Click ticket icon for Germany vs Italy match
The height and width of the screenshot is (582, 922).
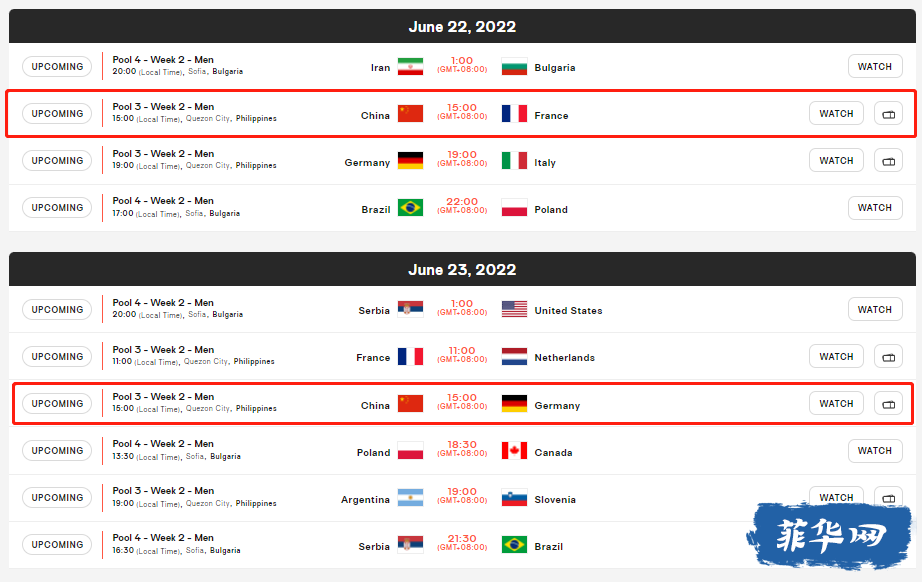pos(888,160)
